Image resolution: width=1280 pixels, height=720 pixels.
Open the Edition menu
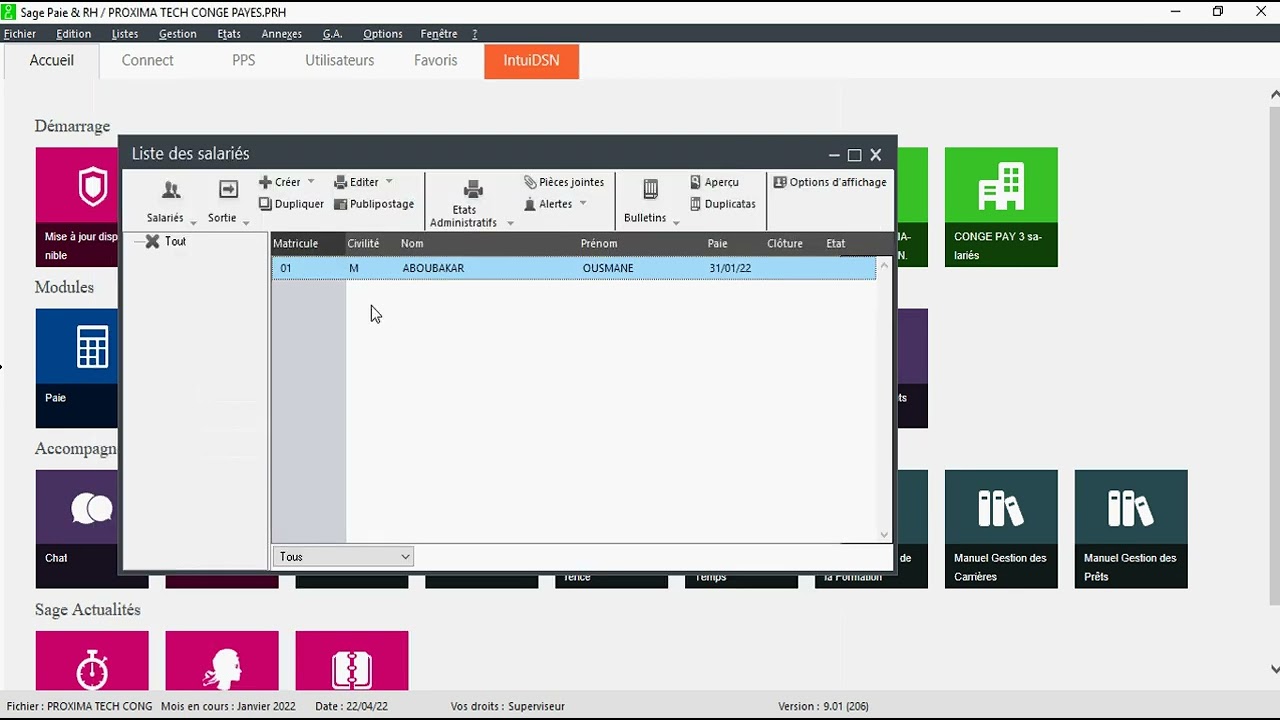73,33
